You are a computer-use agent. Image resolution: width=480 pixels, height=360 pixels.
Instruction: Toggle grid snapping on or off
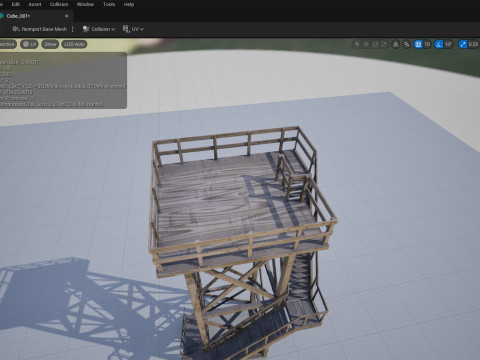point(418,44)
